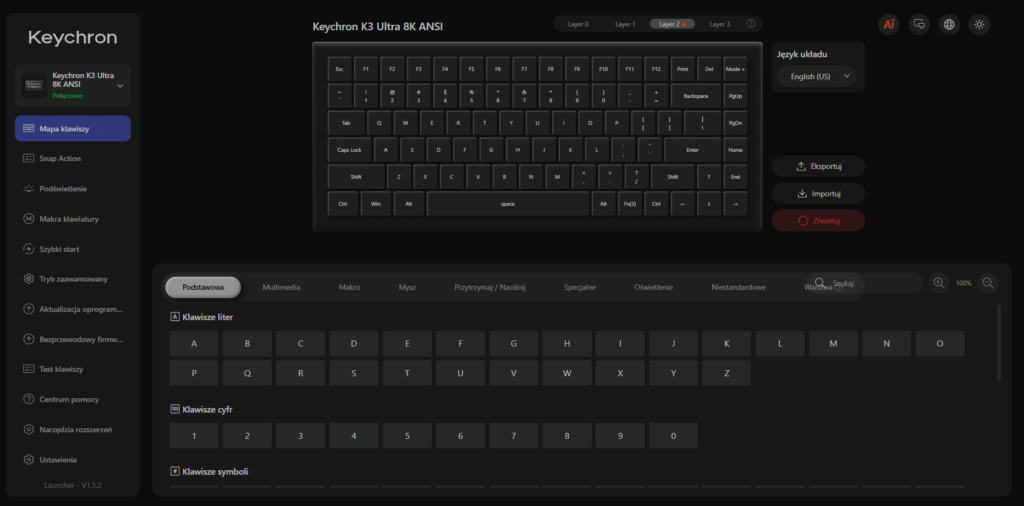1024x506 pixels.
Task: Select the Caps Lock key on keyboard
Action: click(349, 150)
